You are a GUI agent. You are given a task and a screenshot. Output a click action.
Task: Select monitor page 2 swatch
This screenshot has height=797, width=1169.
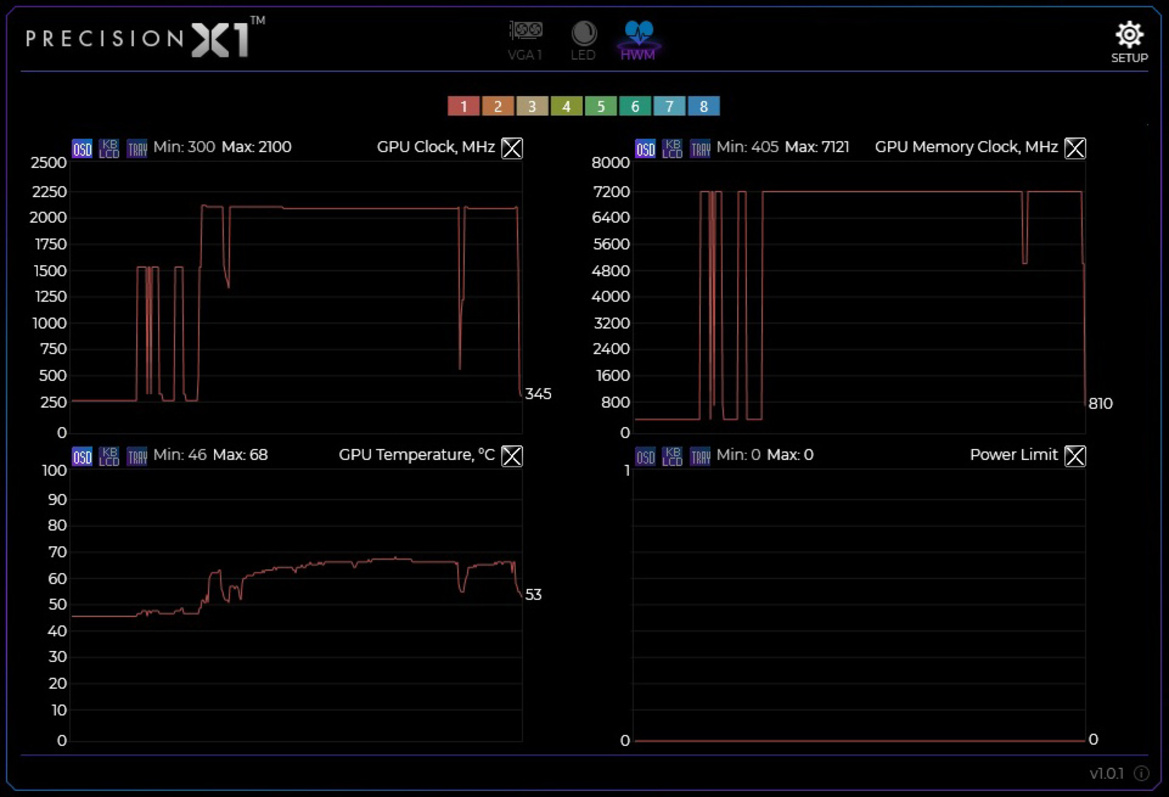coord(498,106)
